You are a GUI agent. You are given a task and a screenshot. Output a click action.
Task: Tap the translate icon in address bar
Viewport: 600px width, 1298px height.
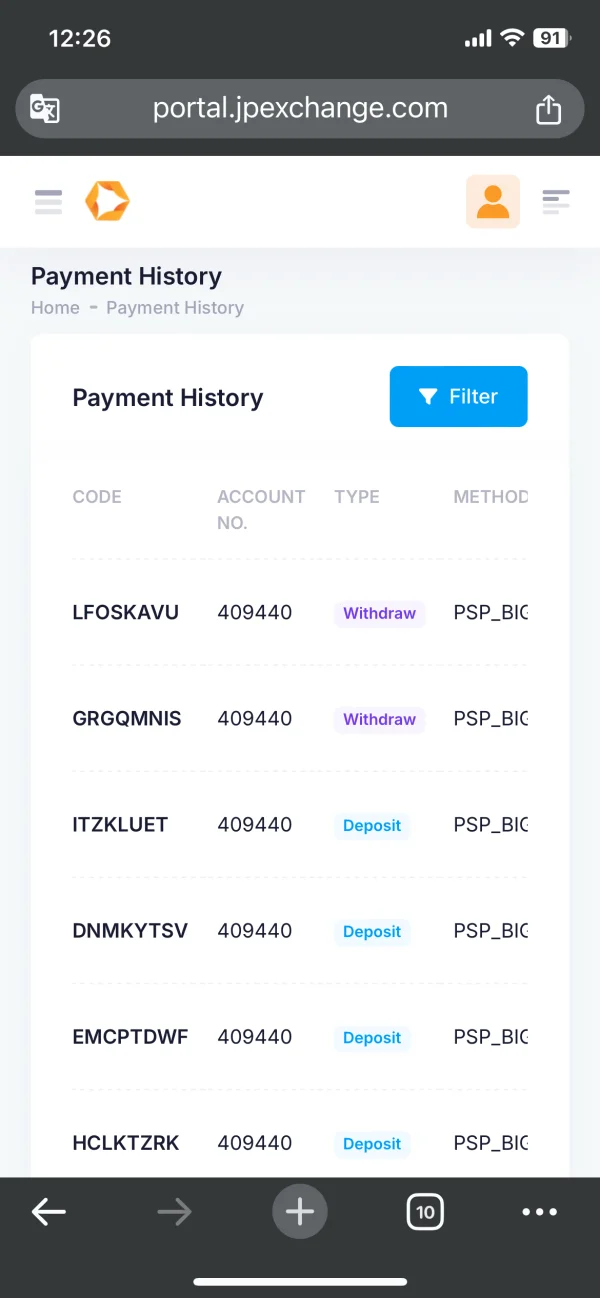click(45, 109)
